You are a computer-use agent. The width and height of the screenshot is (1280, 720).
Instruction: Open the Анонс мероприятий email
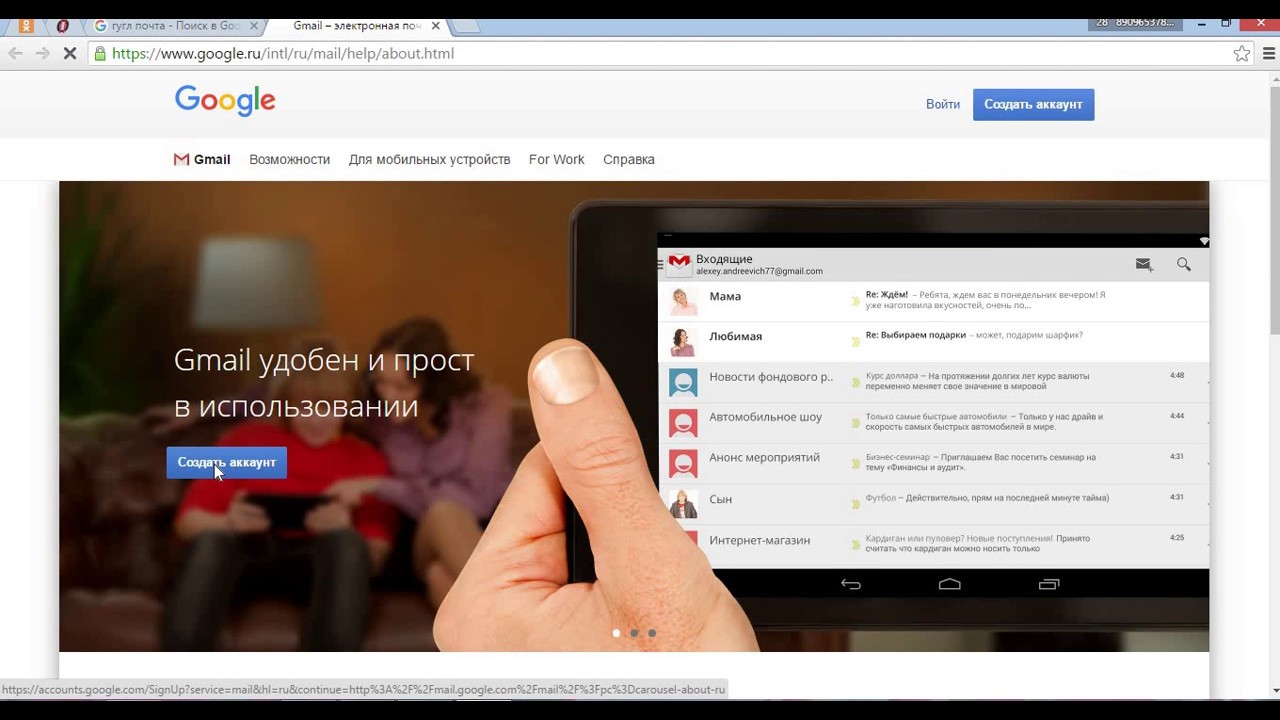tap(933, 463)
